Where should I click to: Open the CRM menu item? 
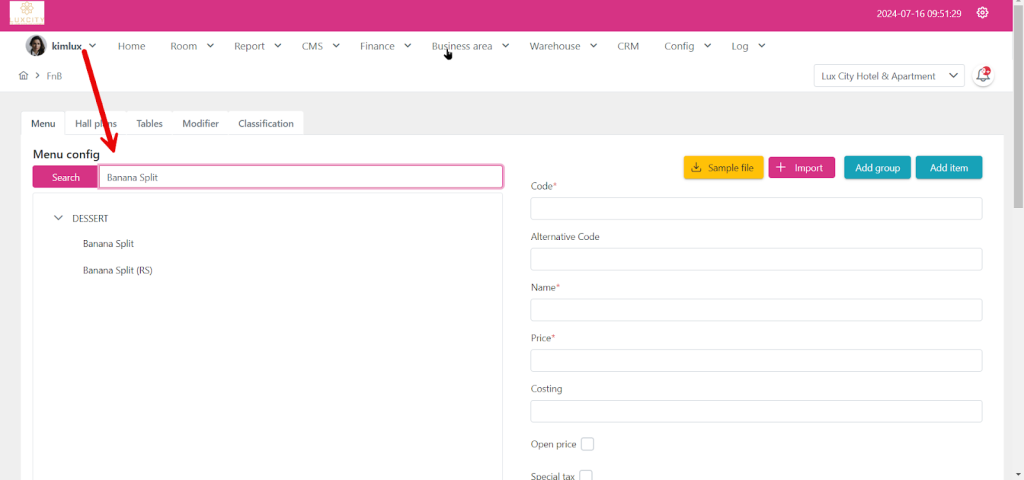click(x=628, y=46)
